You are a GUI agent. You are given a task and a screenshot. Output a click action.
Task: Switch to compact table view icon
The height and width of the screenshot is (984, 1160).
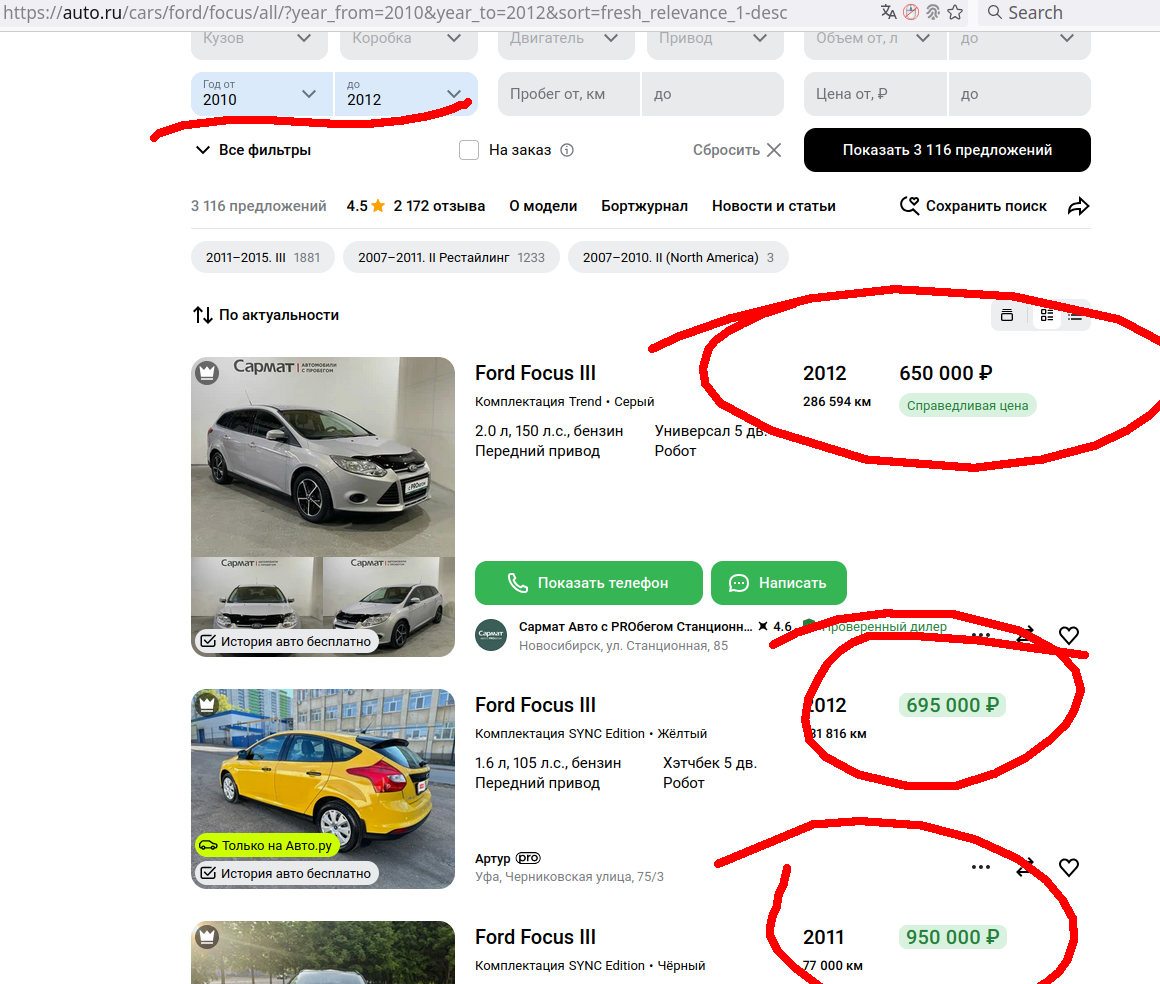[x=1075, y=315]
